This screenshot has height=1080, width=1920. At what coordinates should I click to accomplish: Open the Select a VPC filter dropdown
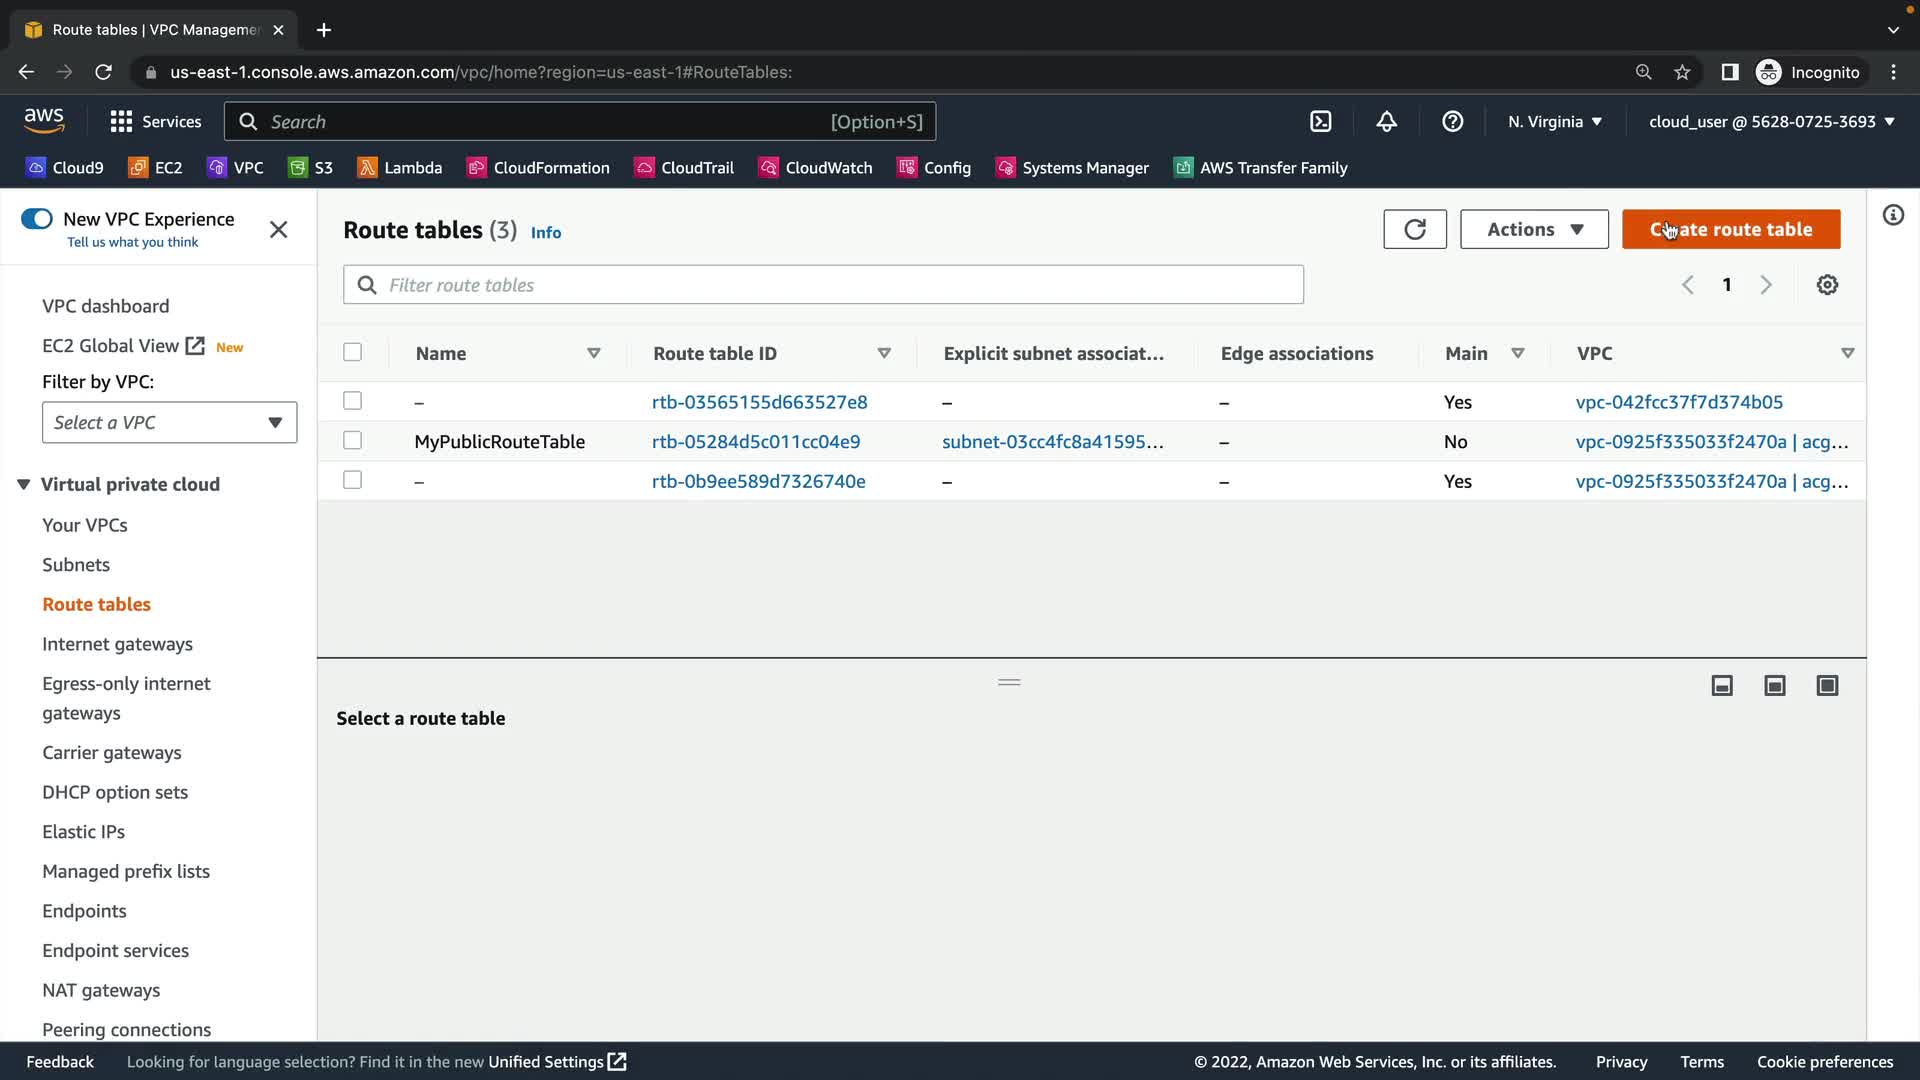169,422
